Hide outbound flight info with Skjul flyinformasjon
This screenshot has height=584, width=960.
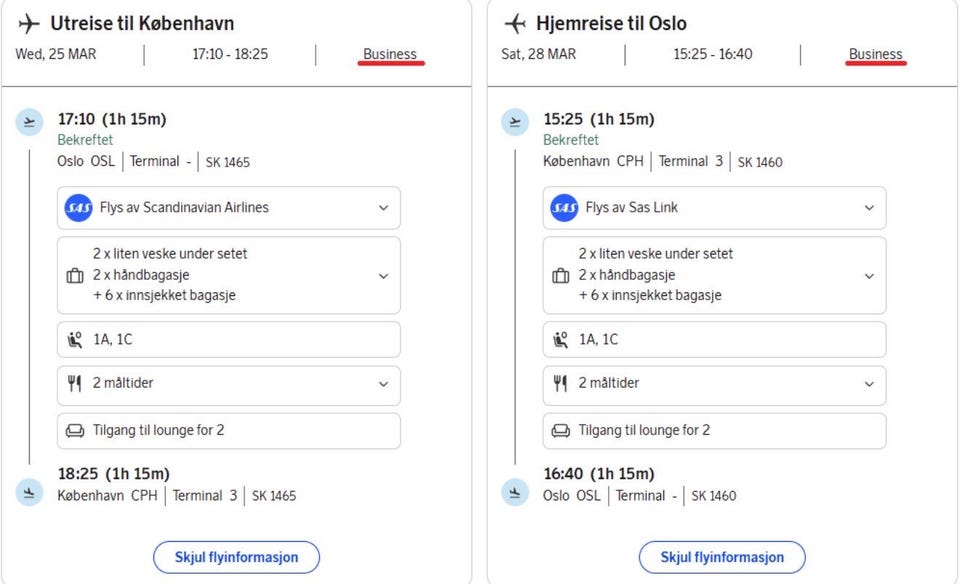tap(236, 557)
